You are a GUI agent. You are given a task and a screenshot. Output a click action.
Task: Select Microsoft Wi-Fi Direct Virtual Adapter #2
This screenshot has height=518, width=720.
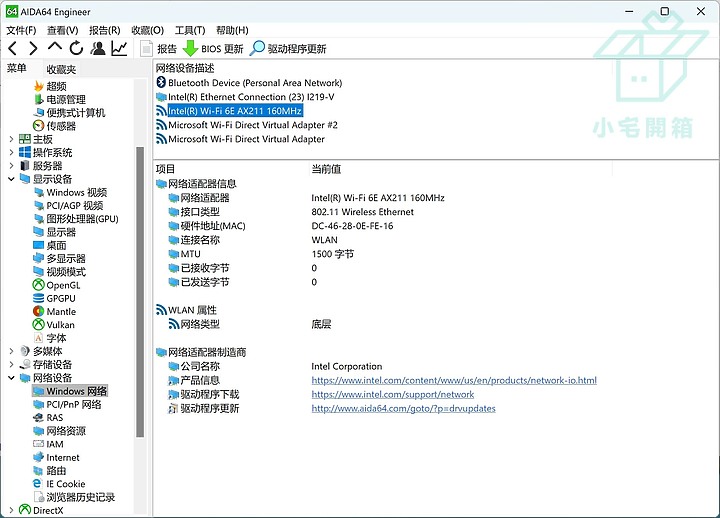coord(247,125)
